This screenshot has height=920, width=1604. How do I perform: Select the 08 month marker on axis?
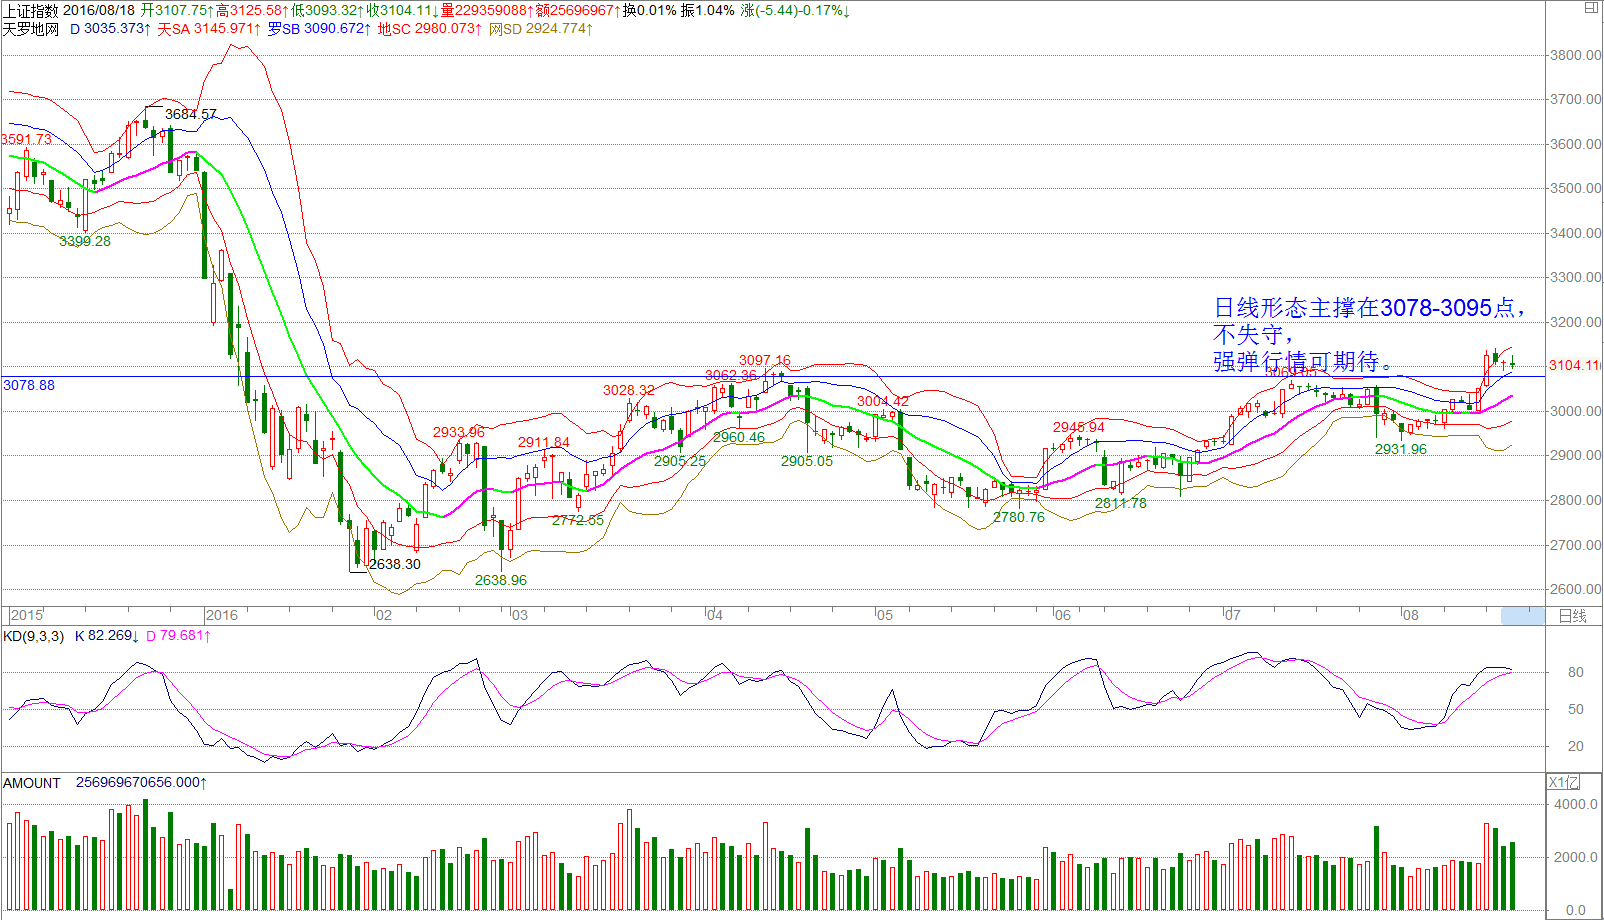[1410, 615]
